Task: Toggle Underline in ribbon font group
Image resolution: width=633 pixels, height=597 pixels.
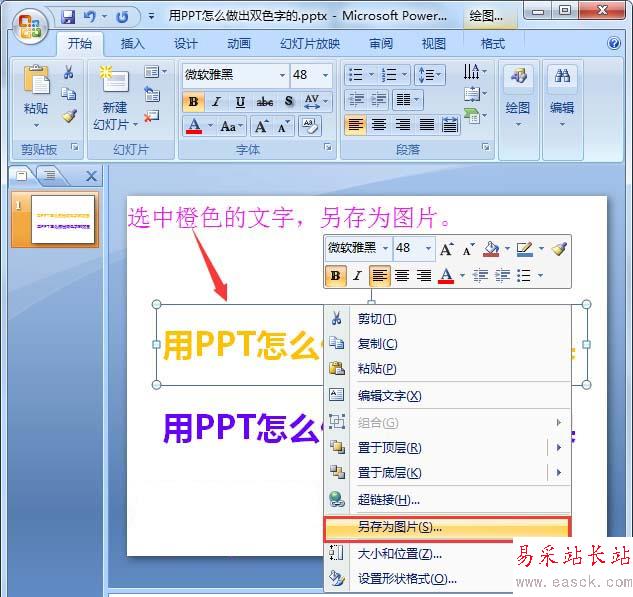Action: point(240,102)
